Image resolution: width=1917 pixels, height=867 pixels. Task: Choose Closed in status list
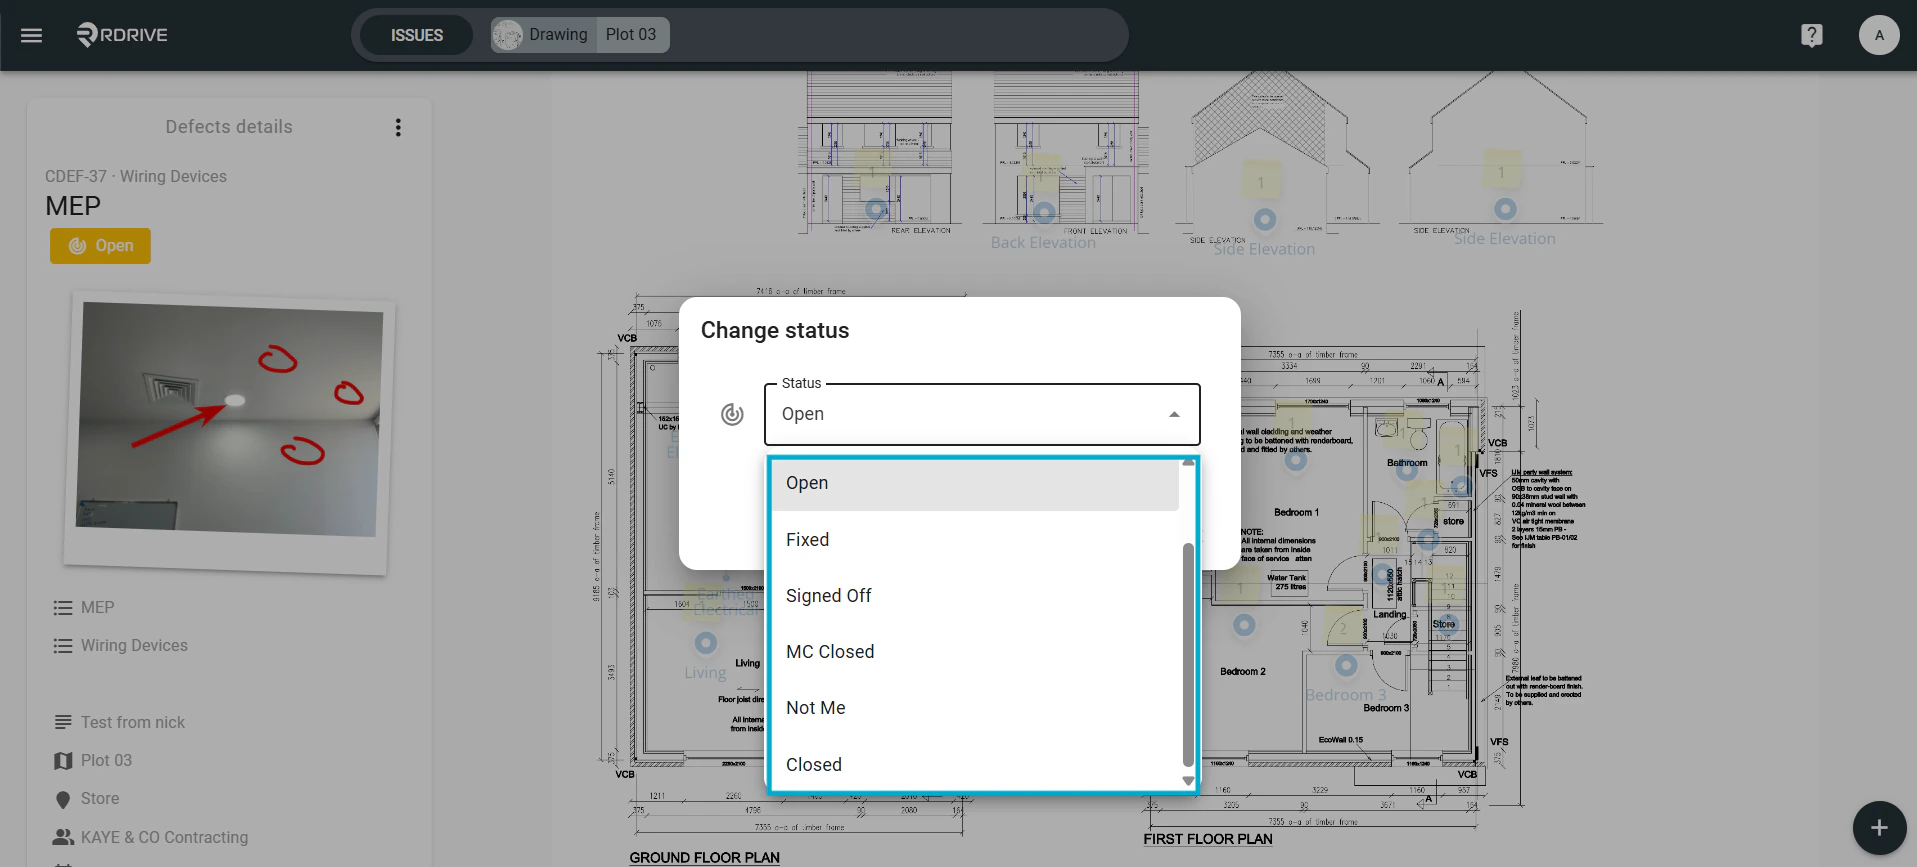pyautogui.click(x=975, y=765)
